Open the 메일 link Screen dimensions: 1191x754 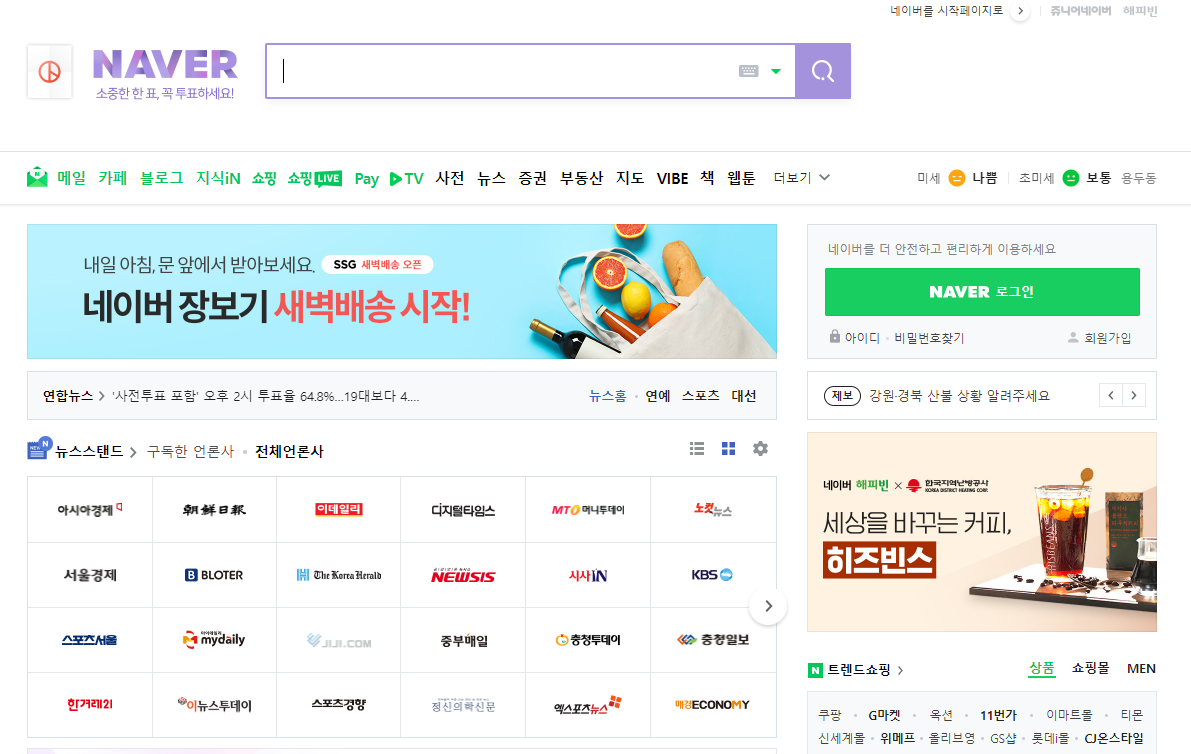click(x=71, y=178)
